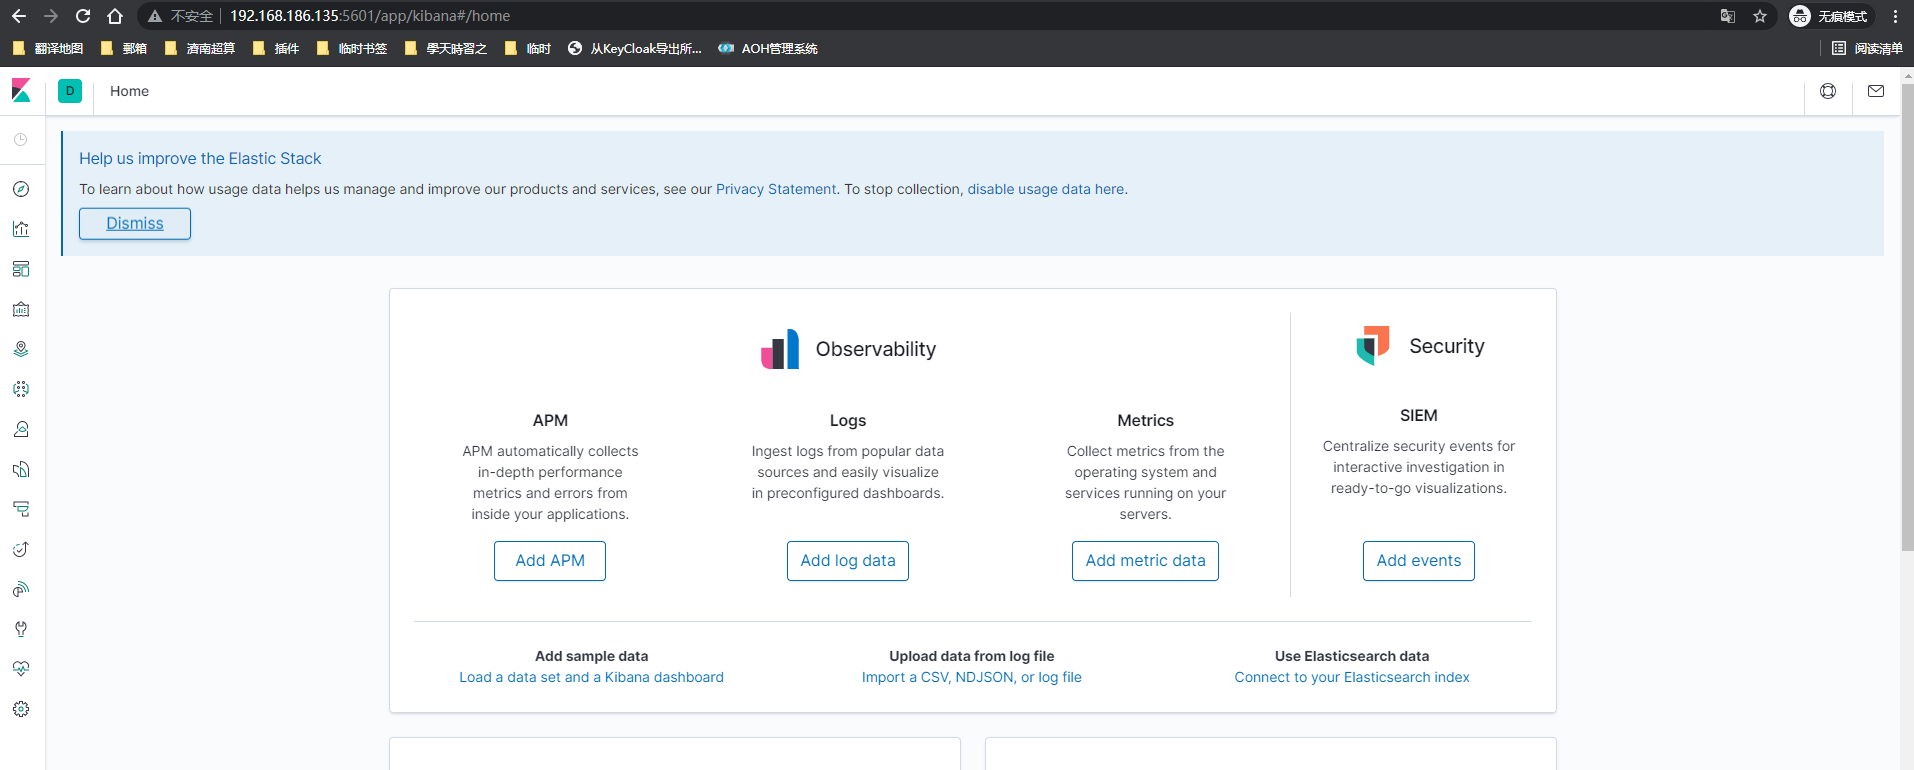The image size is (1914, 770).
Task: Open the 翻译地图 bookmark folder
Action: 48,48
